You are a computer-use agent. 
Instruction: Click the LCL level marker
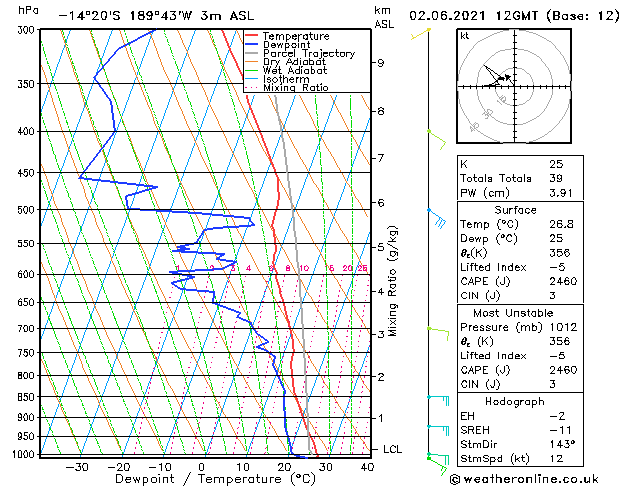pyautogui.click(x=392, y=450)
